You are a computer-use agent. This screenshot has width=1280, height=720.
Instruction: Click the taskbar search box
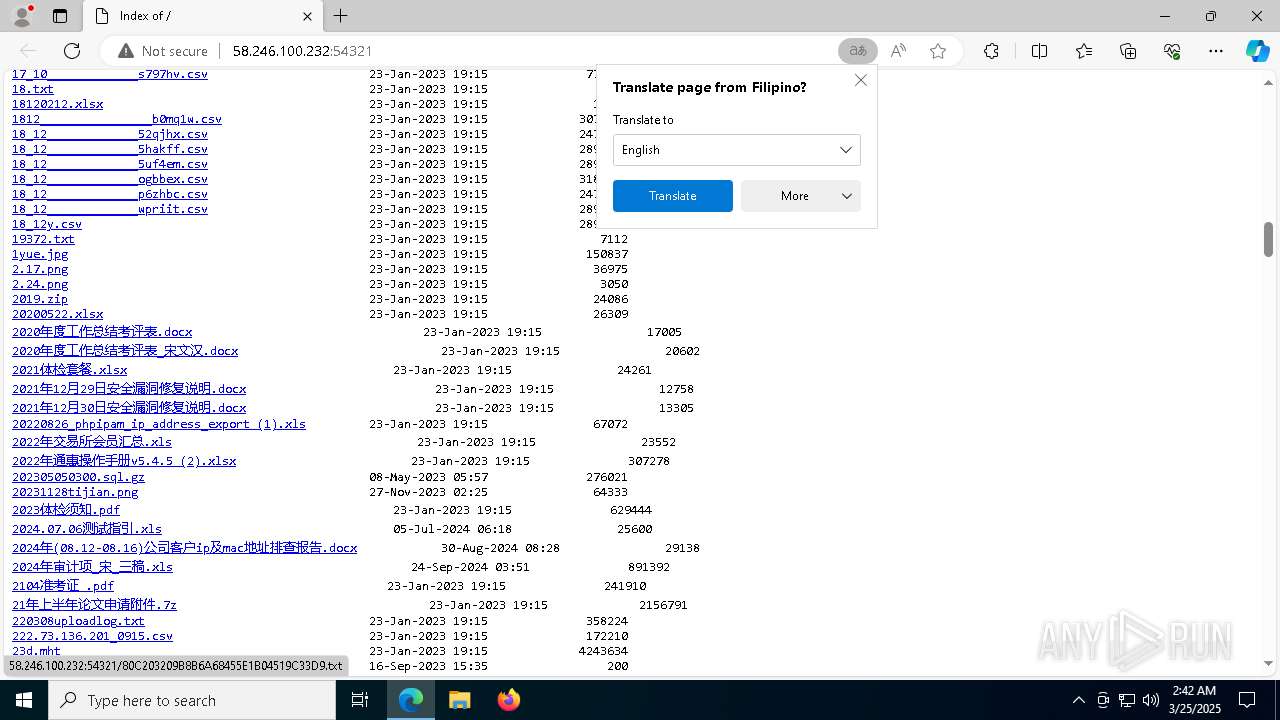coord(192,700)
